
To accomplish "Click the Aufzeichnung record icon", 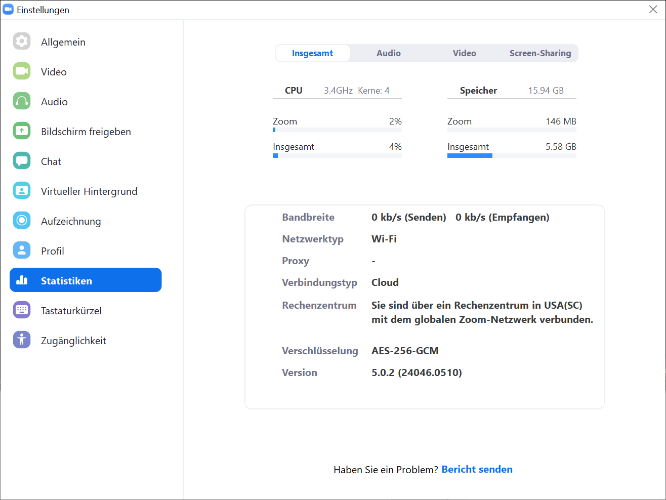I will click(22, 221).
